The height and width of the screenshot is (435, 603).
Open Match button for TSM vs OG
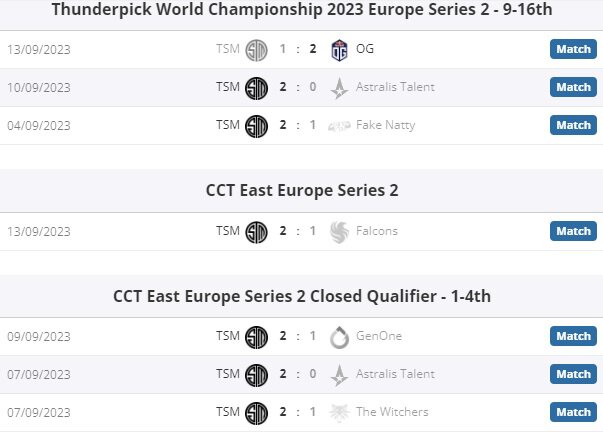coord(573,49)
